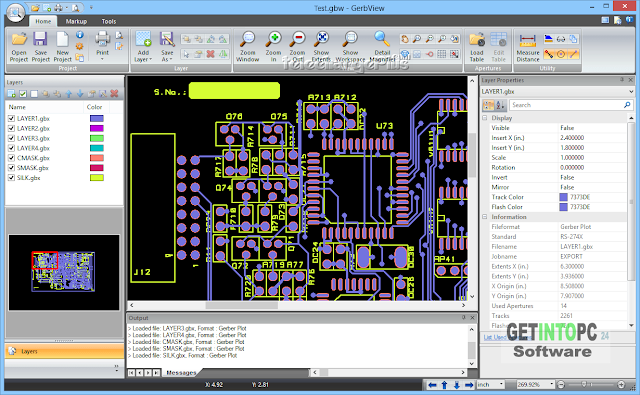Click Show Workspace
This screenshot has width=640, height=395.
350,47
